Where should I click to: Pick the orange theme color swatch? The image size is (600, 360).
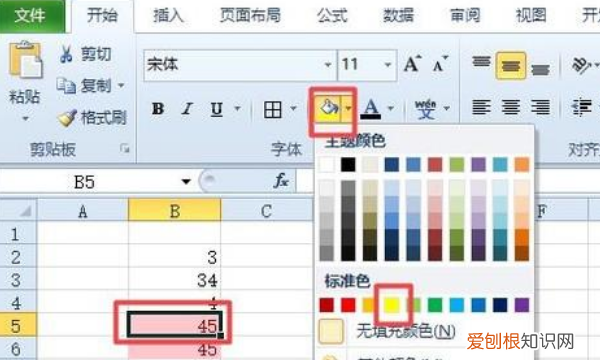[x=522, y=165]
